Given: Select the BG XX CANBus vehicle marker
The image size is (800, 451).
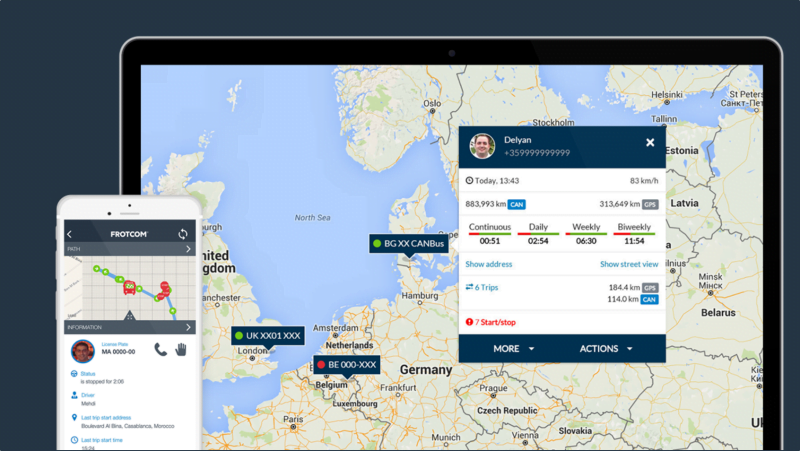Looking at the screenshot, I should coord(410,243).
